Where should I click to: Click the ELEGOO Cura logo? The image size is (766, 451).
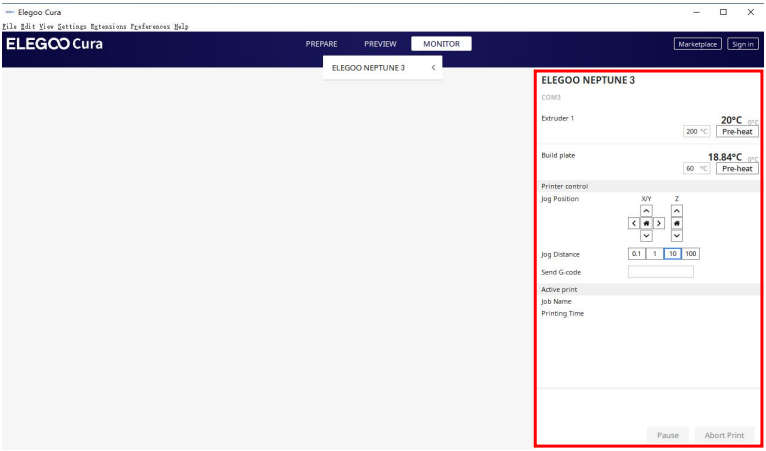click(54, 44)
